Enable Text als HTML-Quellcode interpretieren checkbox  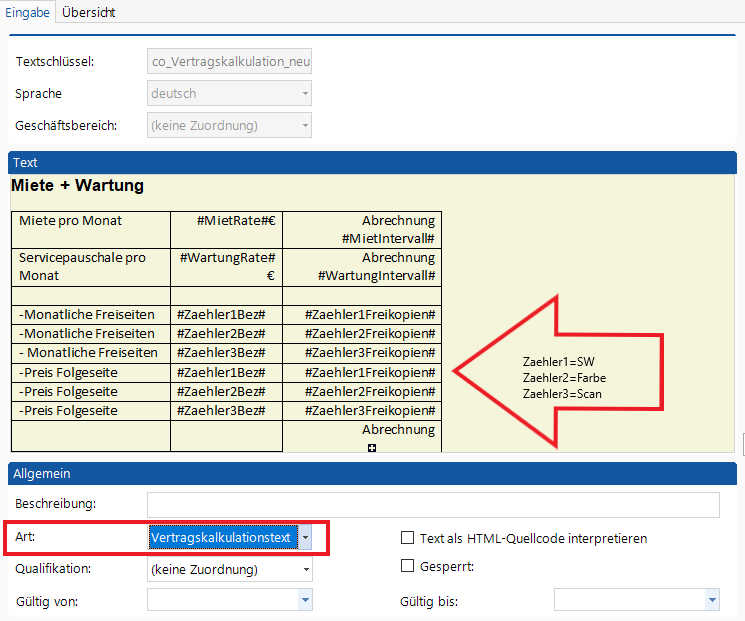[x=407, y=538]
